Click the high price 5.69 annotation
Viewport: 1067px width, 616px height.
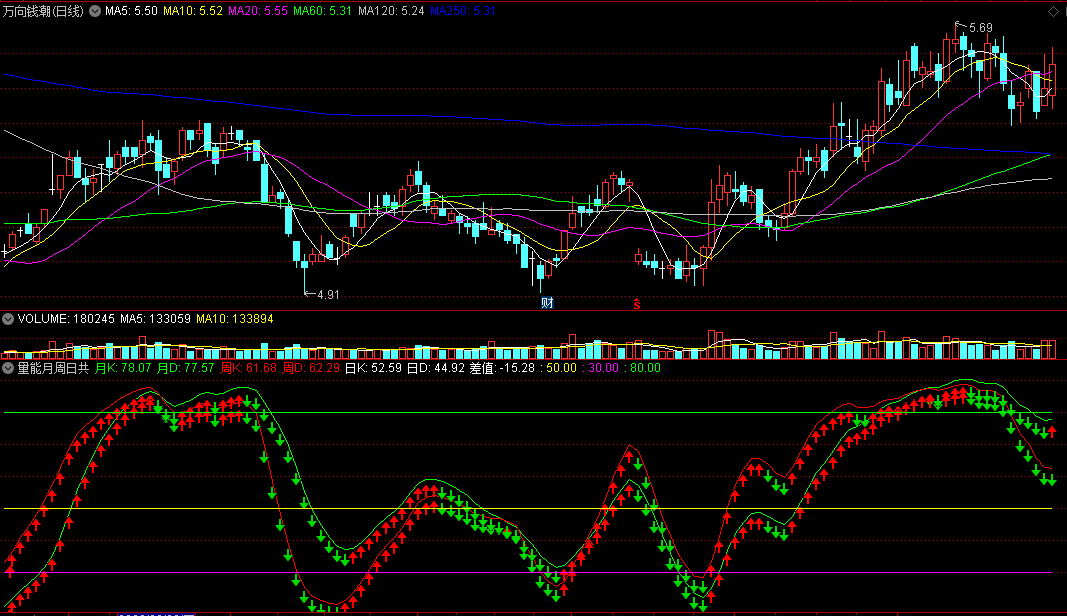tap(981, 28)
